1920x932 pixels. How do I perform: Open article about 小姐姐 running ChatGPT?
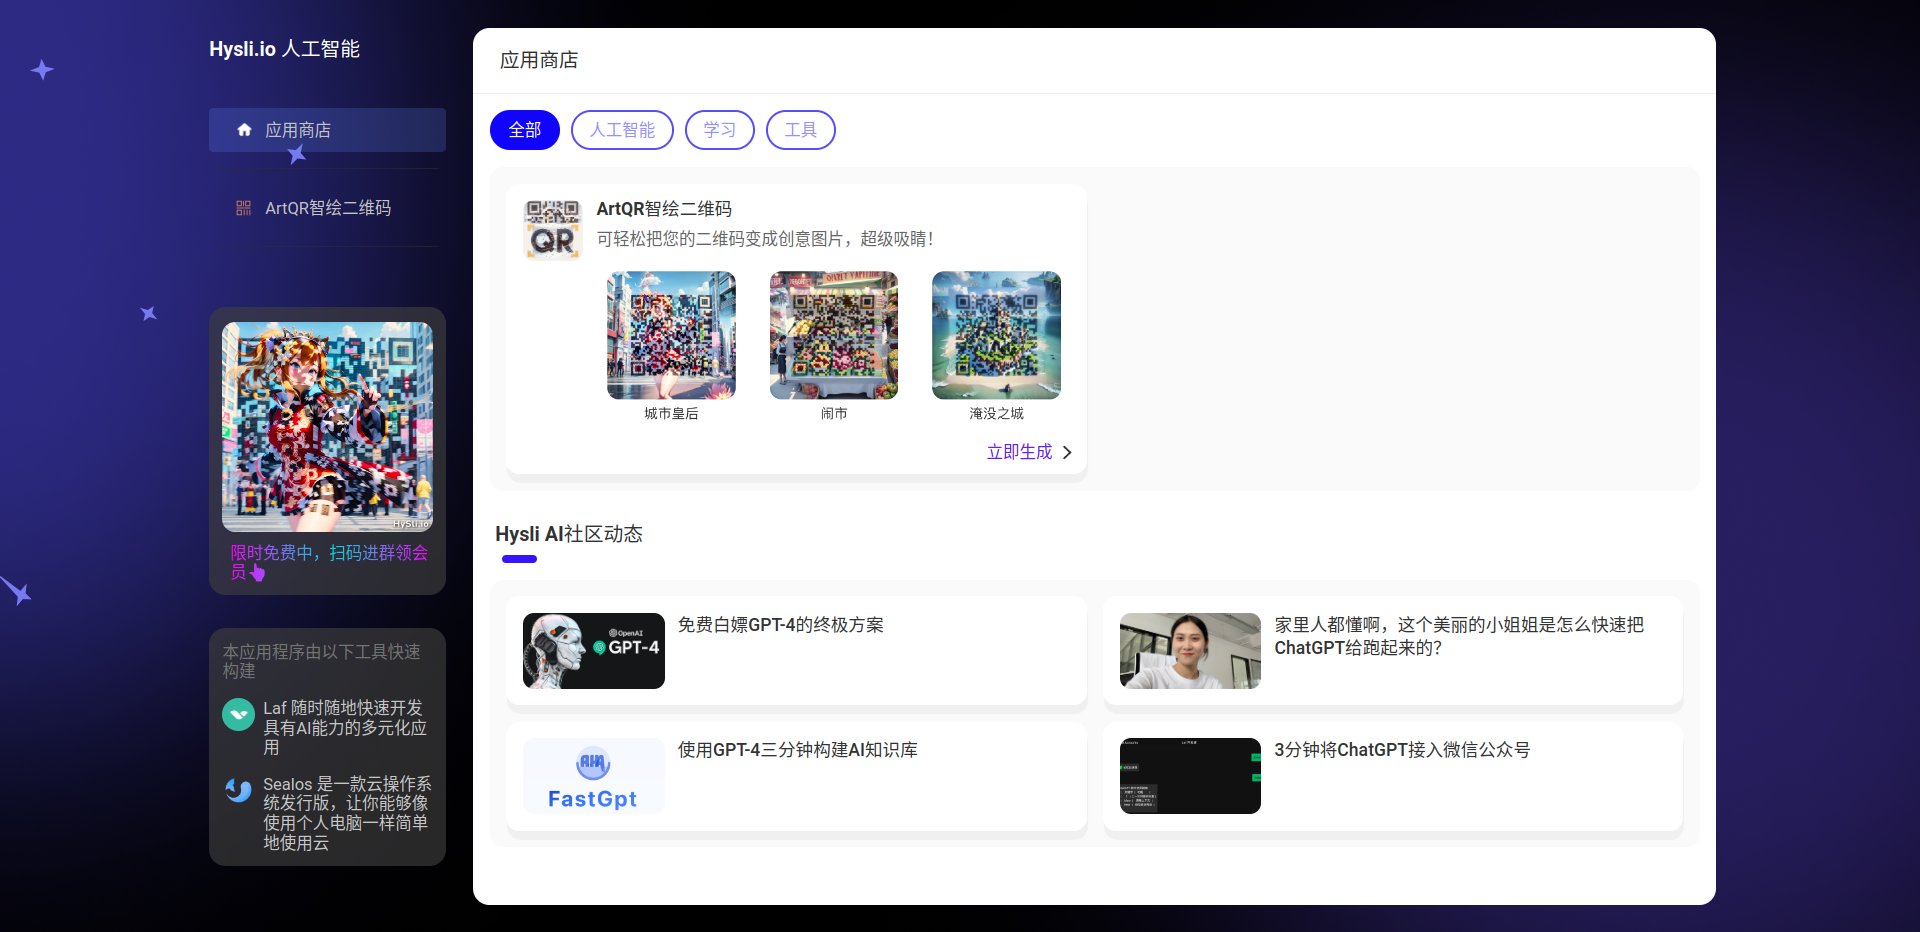(1459, 636)
